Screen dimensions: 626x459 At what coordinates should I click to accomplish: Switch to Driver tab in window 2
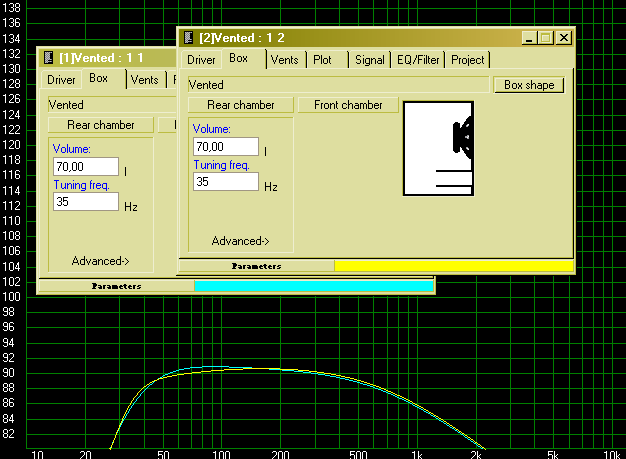pyautogui.click(x=201, y=60)
